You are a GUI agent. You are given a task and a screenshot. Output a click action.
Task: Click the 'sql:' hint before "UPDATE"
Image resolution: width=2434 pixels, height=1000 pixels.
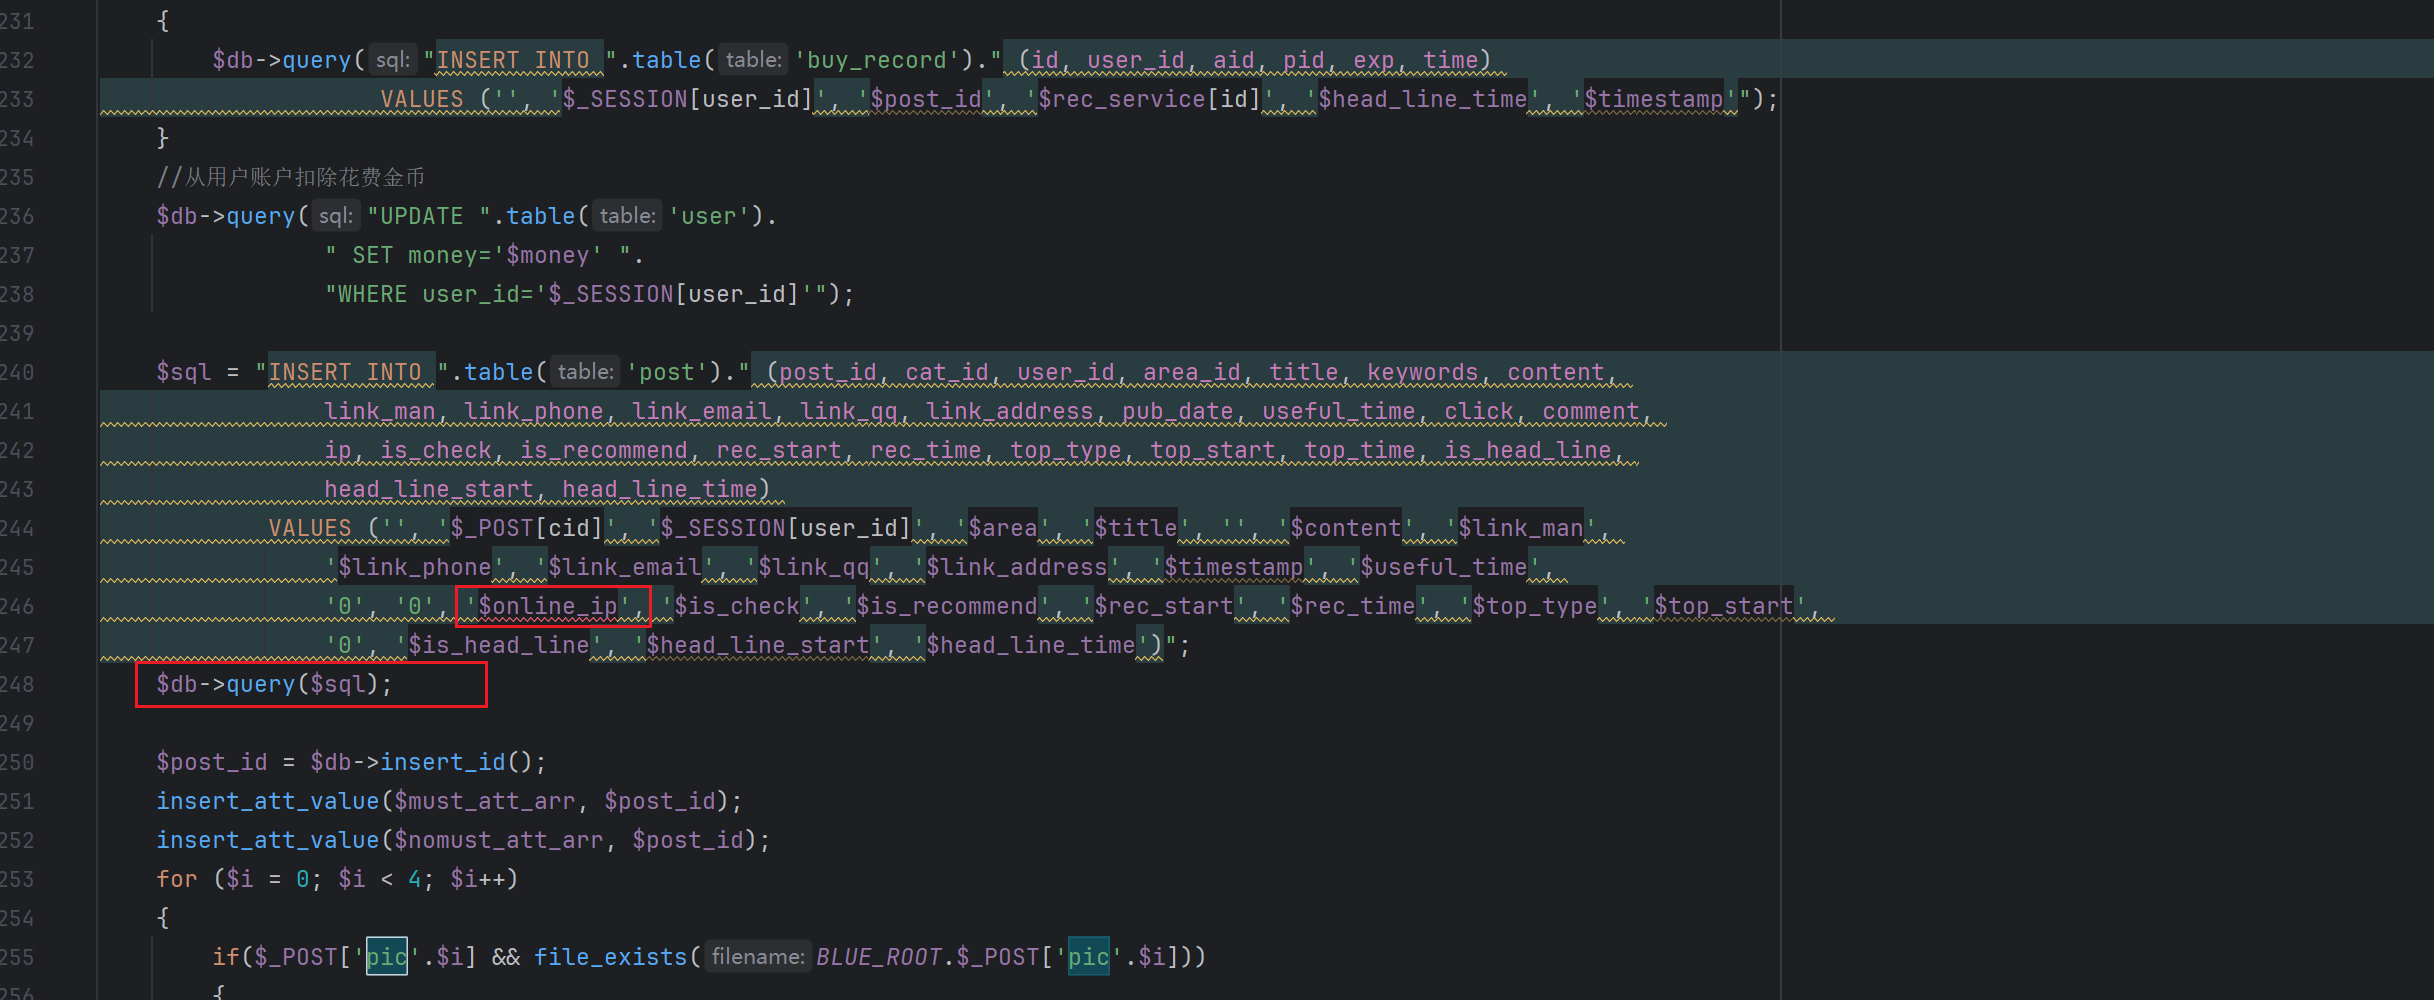coord(336,216)
